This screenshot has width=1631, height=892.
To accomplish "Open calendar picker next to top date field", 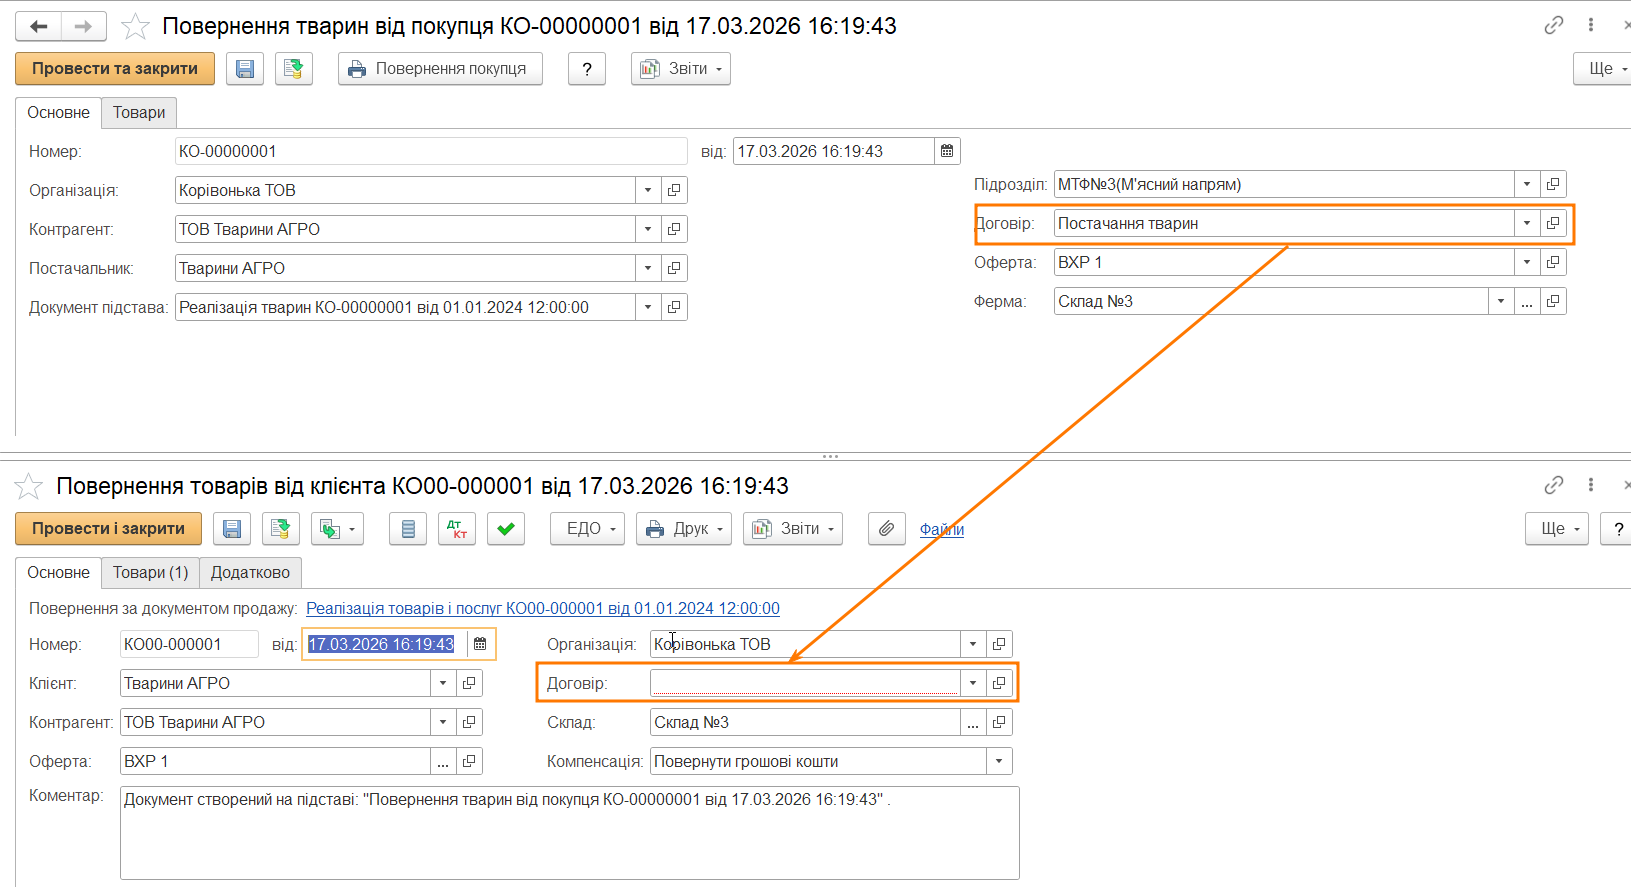I will [x=947, y=151].
